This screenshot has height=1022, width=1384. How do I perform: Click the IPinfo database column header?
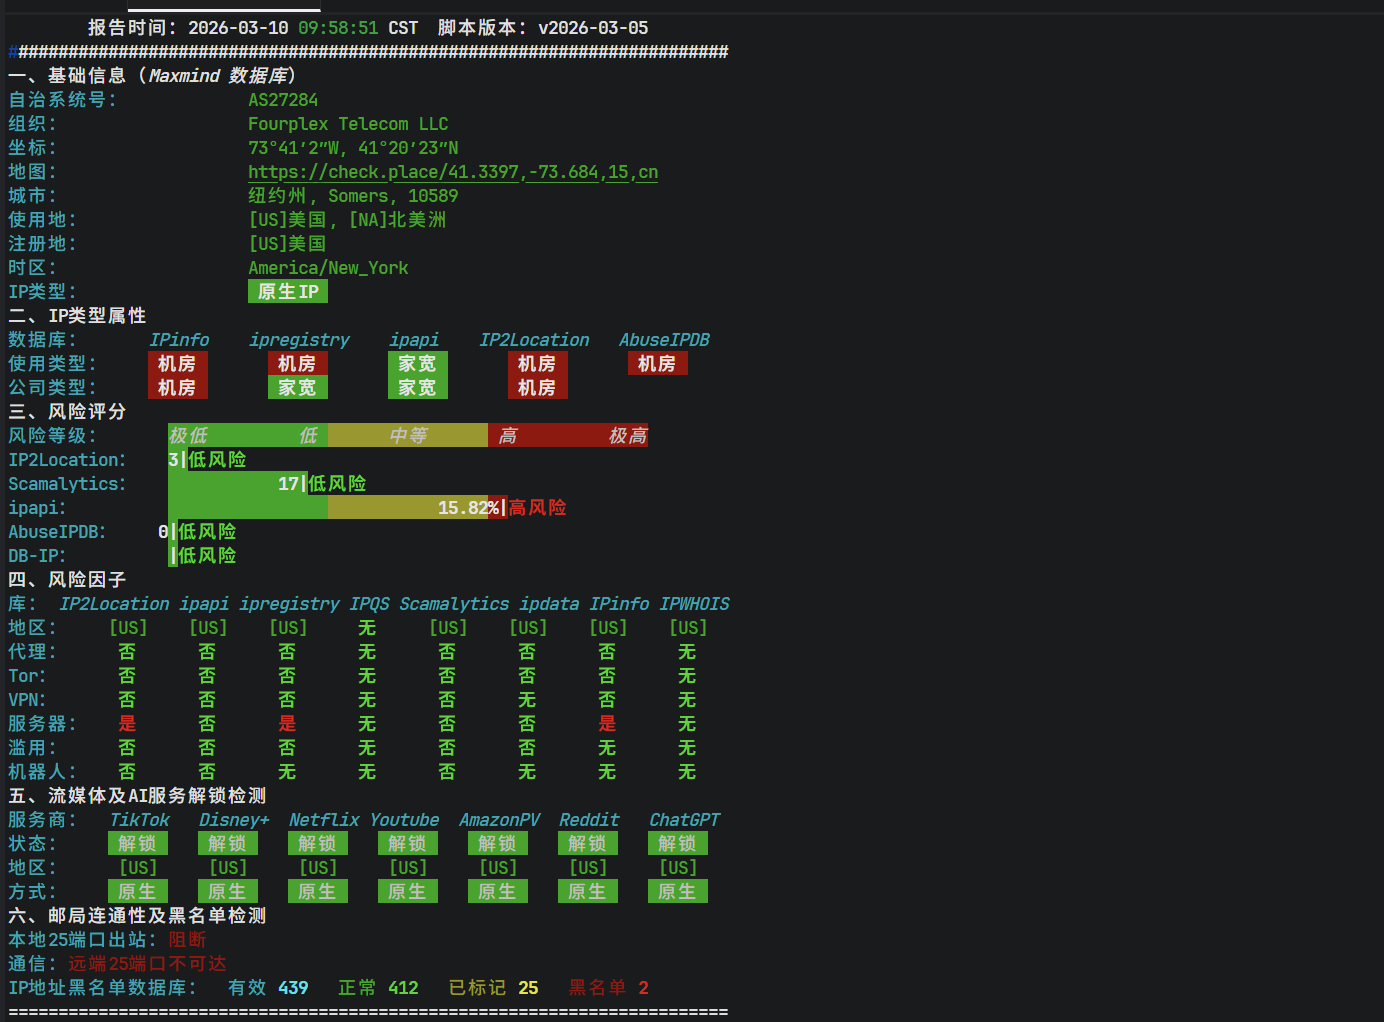179,340
